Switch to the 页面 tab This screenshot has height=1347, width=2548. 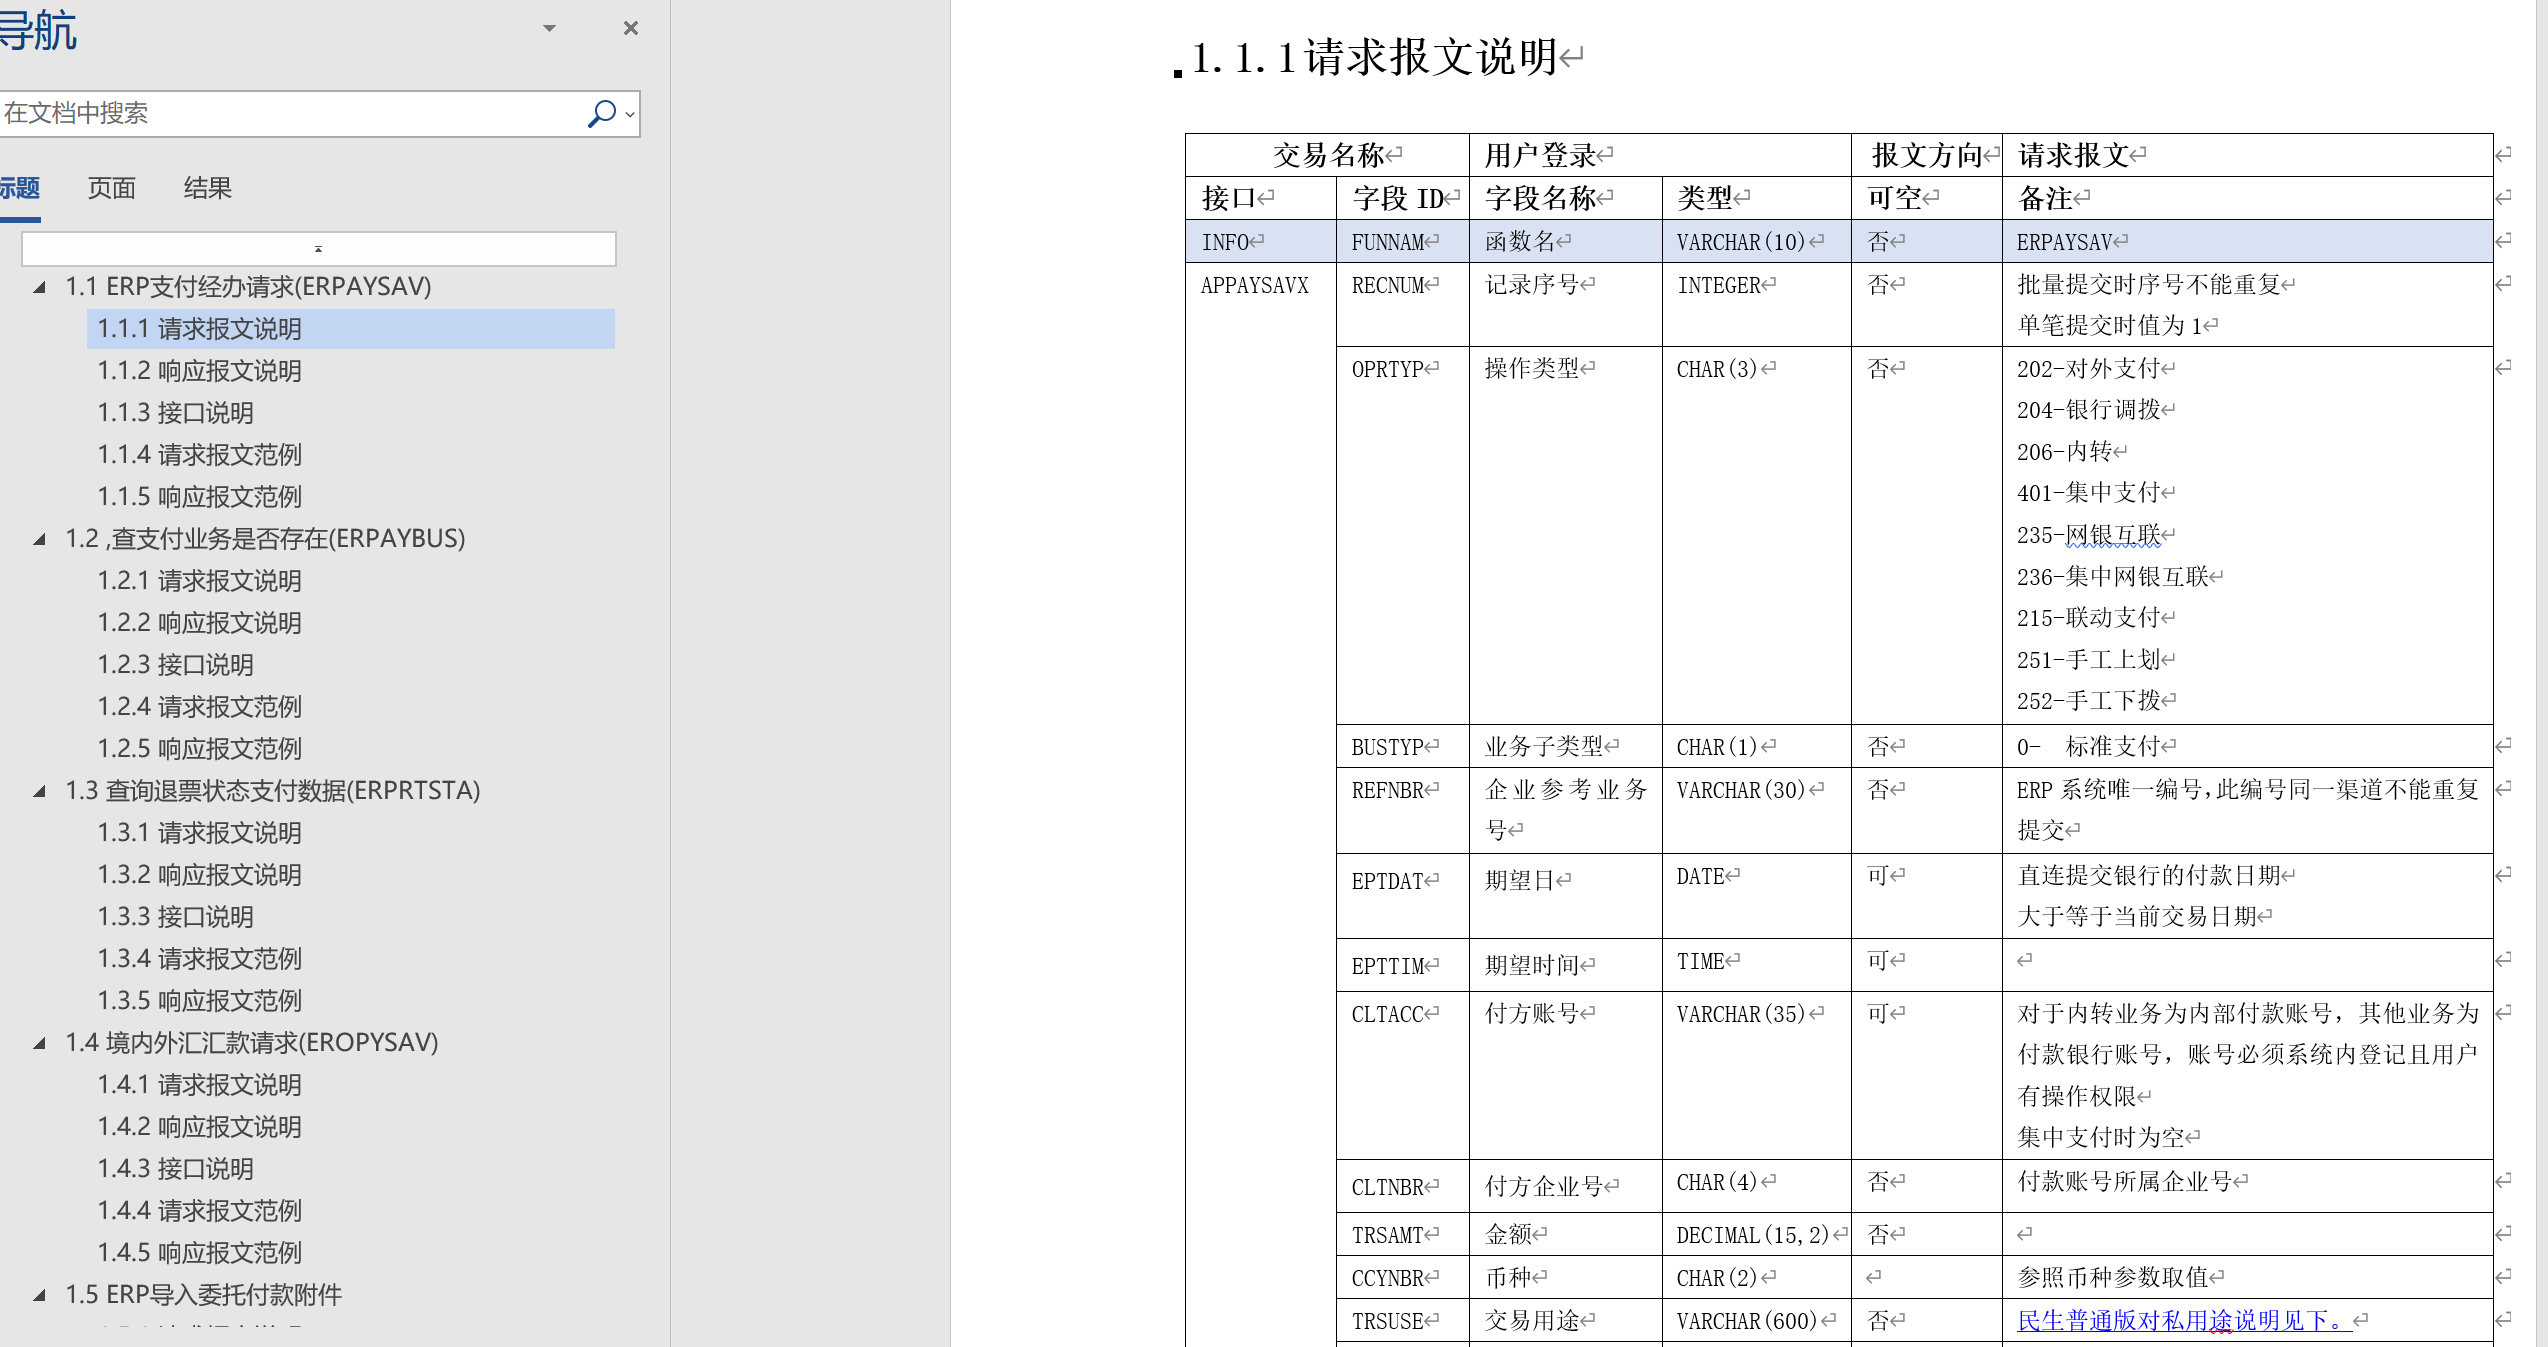111,188
